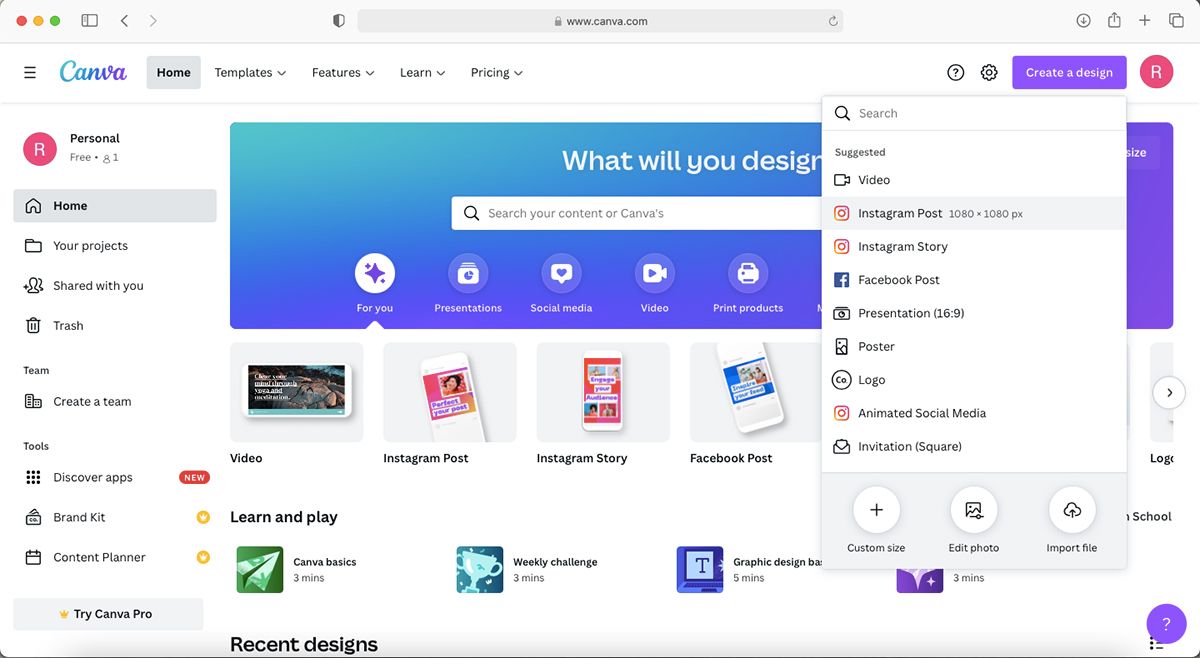Choose Video from suggested list
The width and height of the screenshot is (1200, 658).
974,180
